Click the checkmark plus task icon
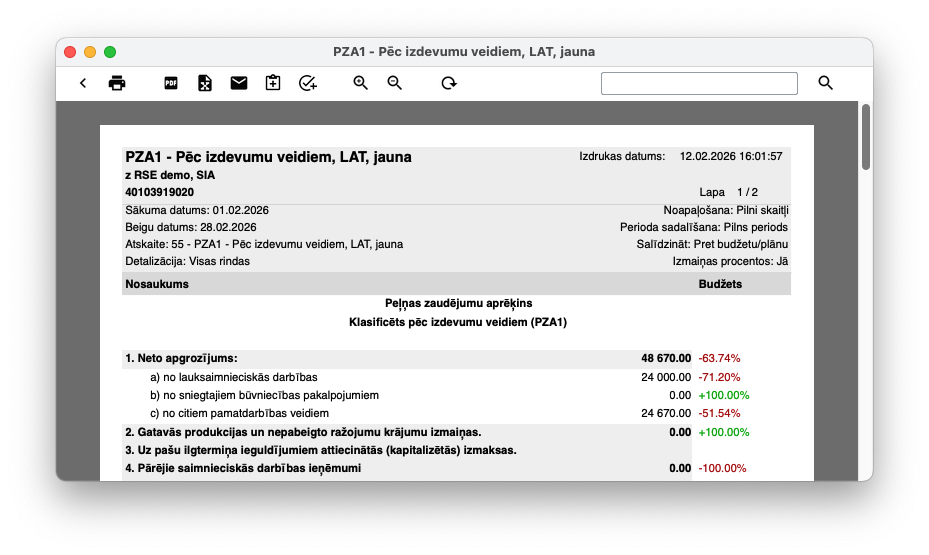Image resolution: width=929 pixels, height=555 pixels. click(x=308, y=83)
